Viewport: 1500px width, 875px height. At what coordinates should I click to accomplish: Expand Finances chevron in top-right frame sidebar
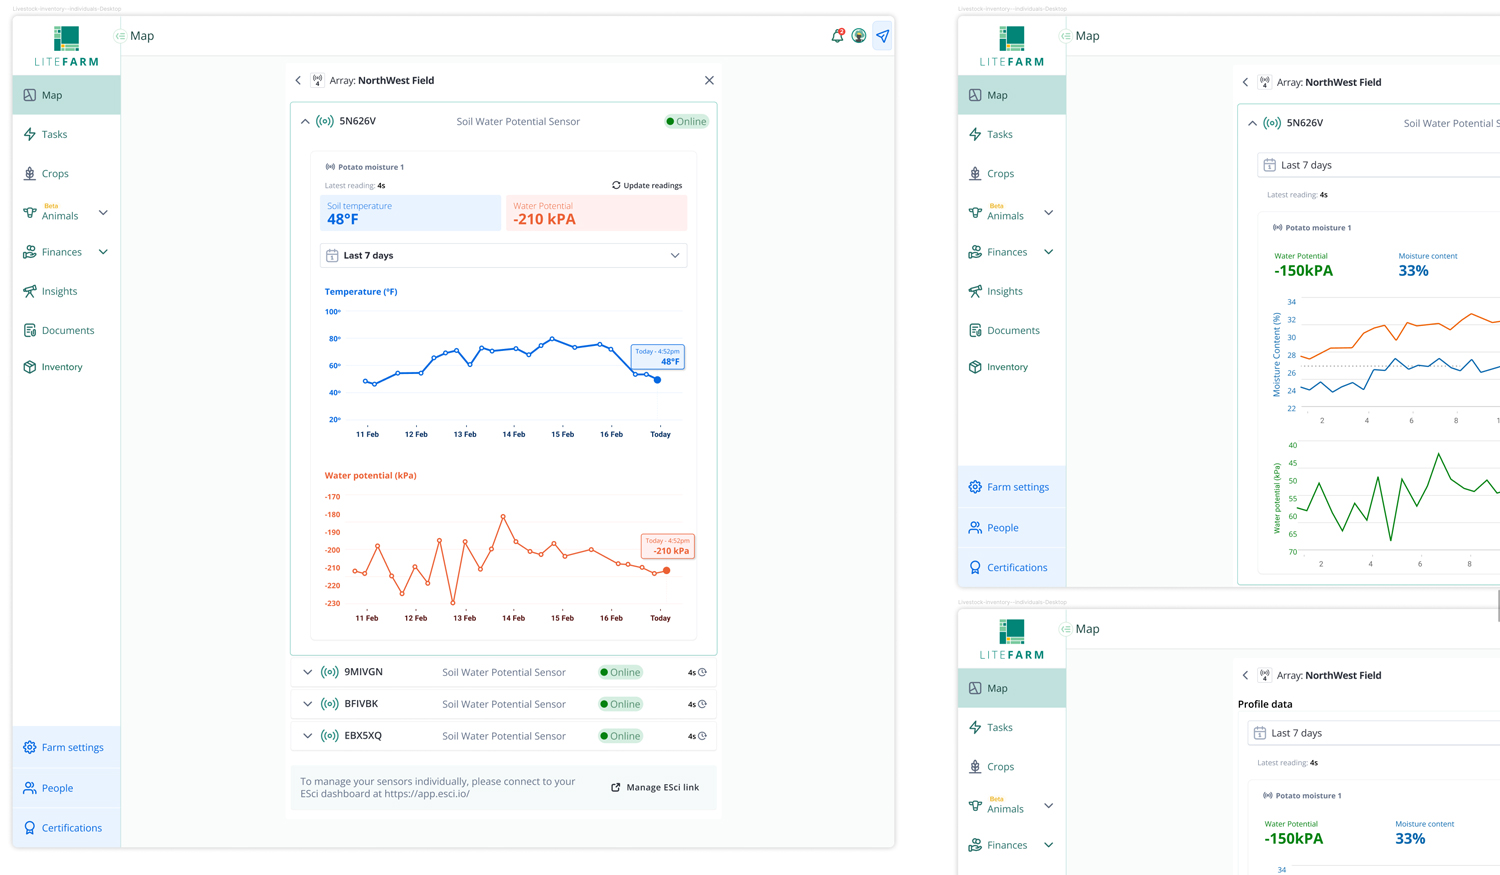coord(1048,252)
